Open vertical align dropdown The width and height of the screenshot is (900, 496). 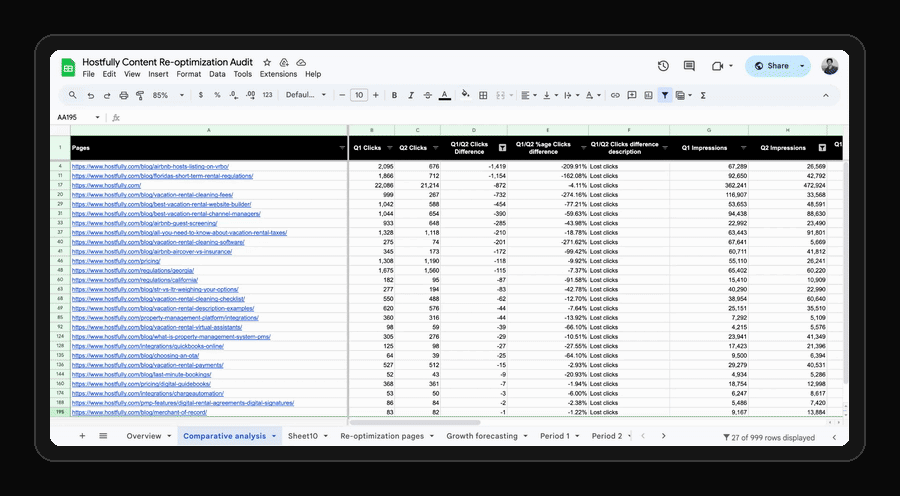(550, 95)
